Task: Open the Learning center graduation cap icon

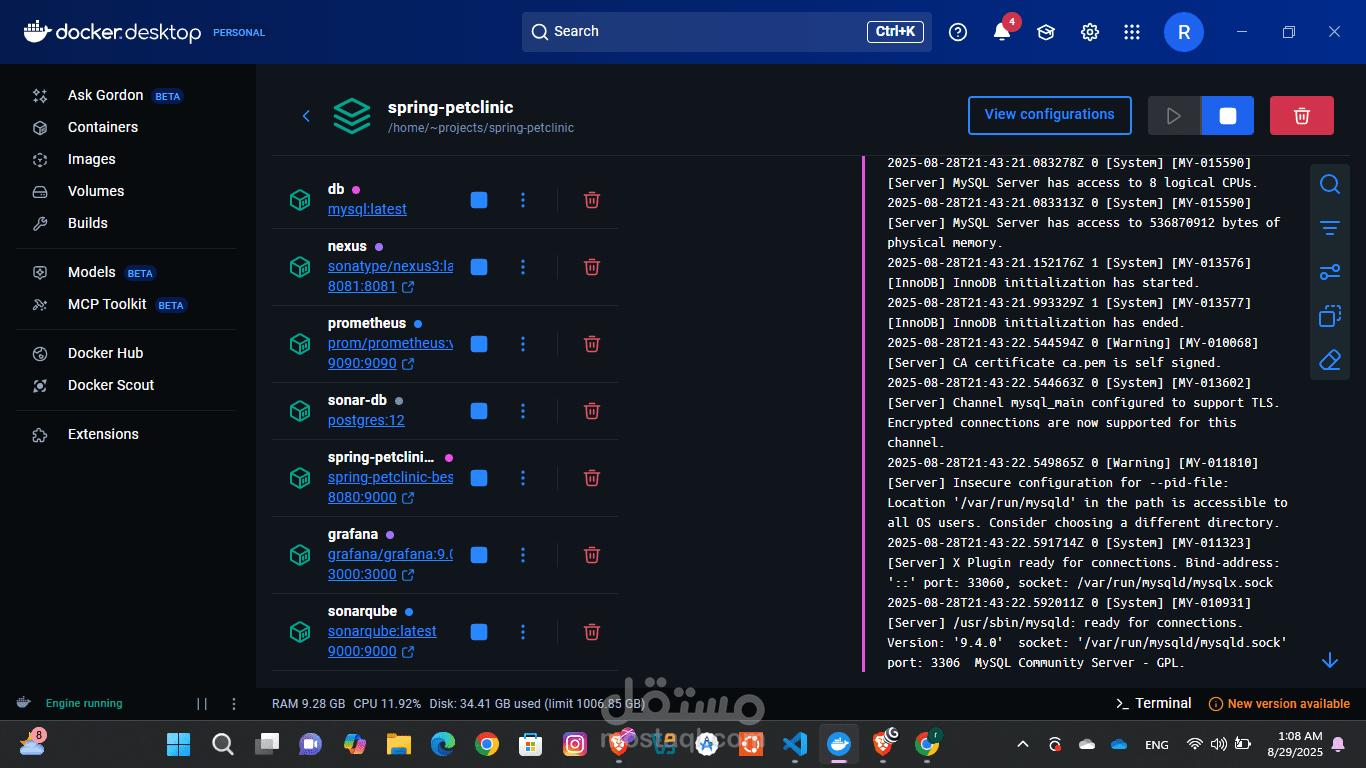Action: [x=1046, y=32]
